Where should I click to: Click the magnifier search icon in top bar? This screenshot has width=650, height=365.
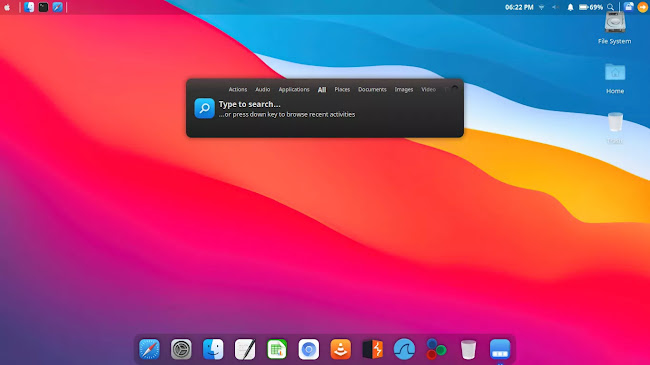click(x=610, y=7)
